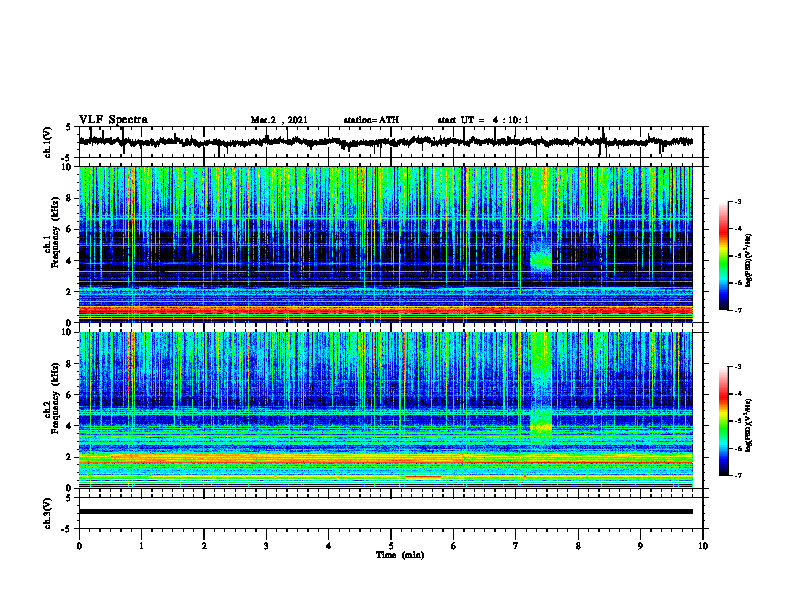Click the "start UT = 4:10:1" text

[483, 120]
